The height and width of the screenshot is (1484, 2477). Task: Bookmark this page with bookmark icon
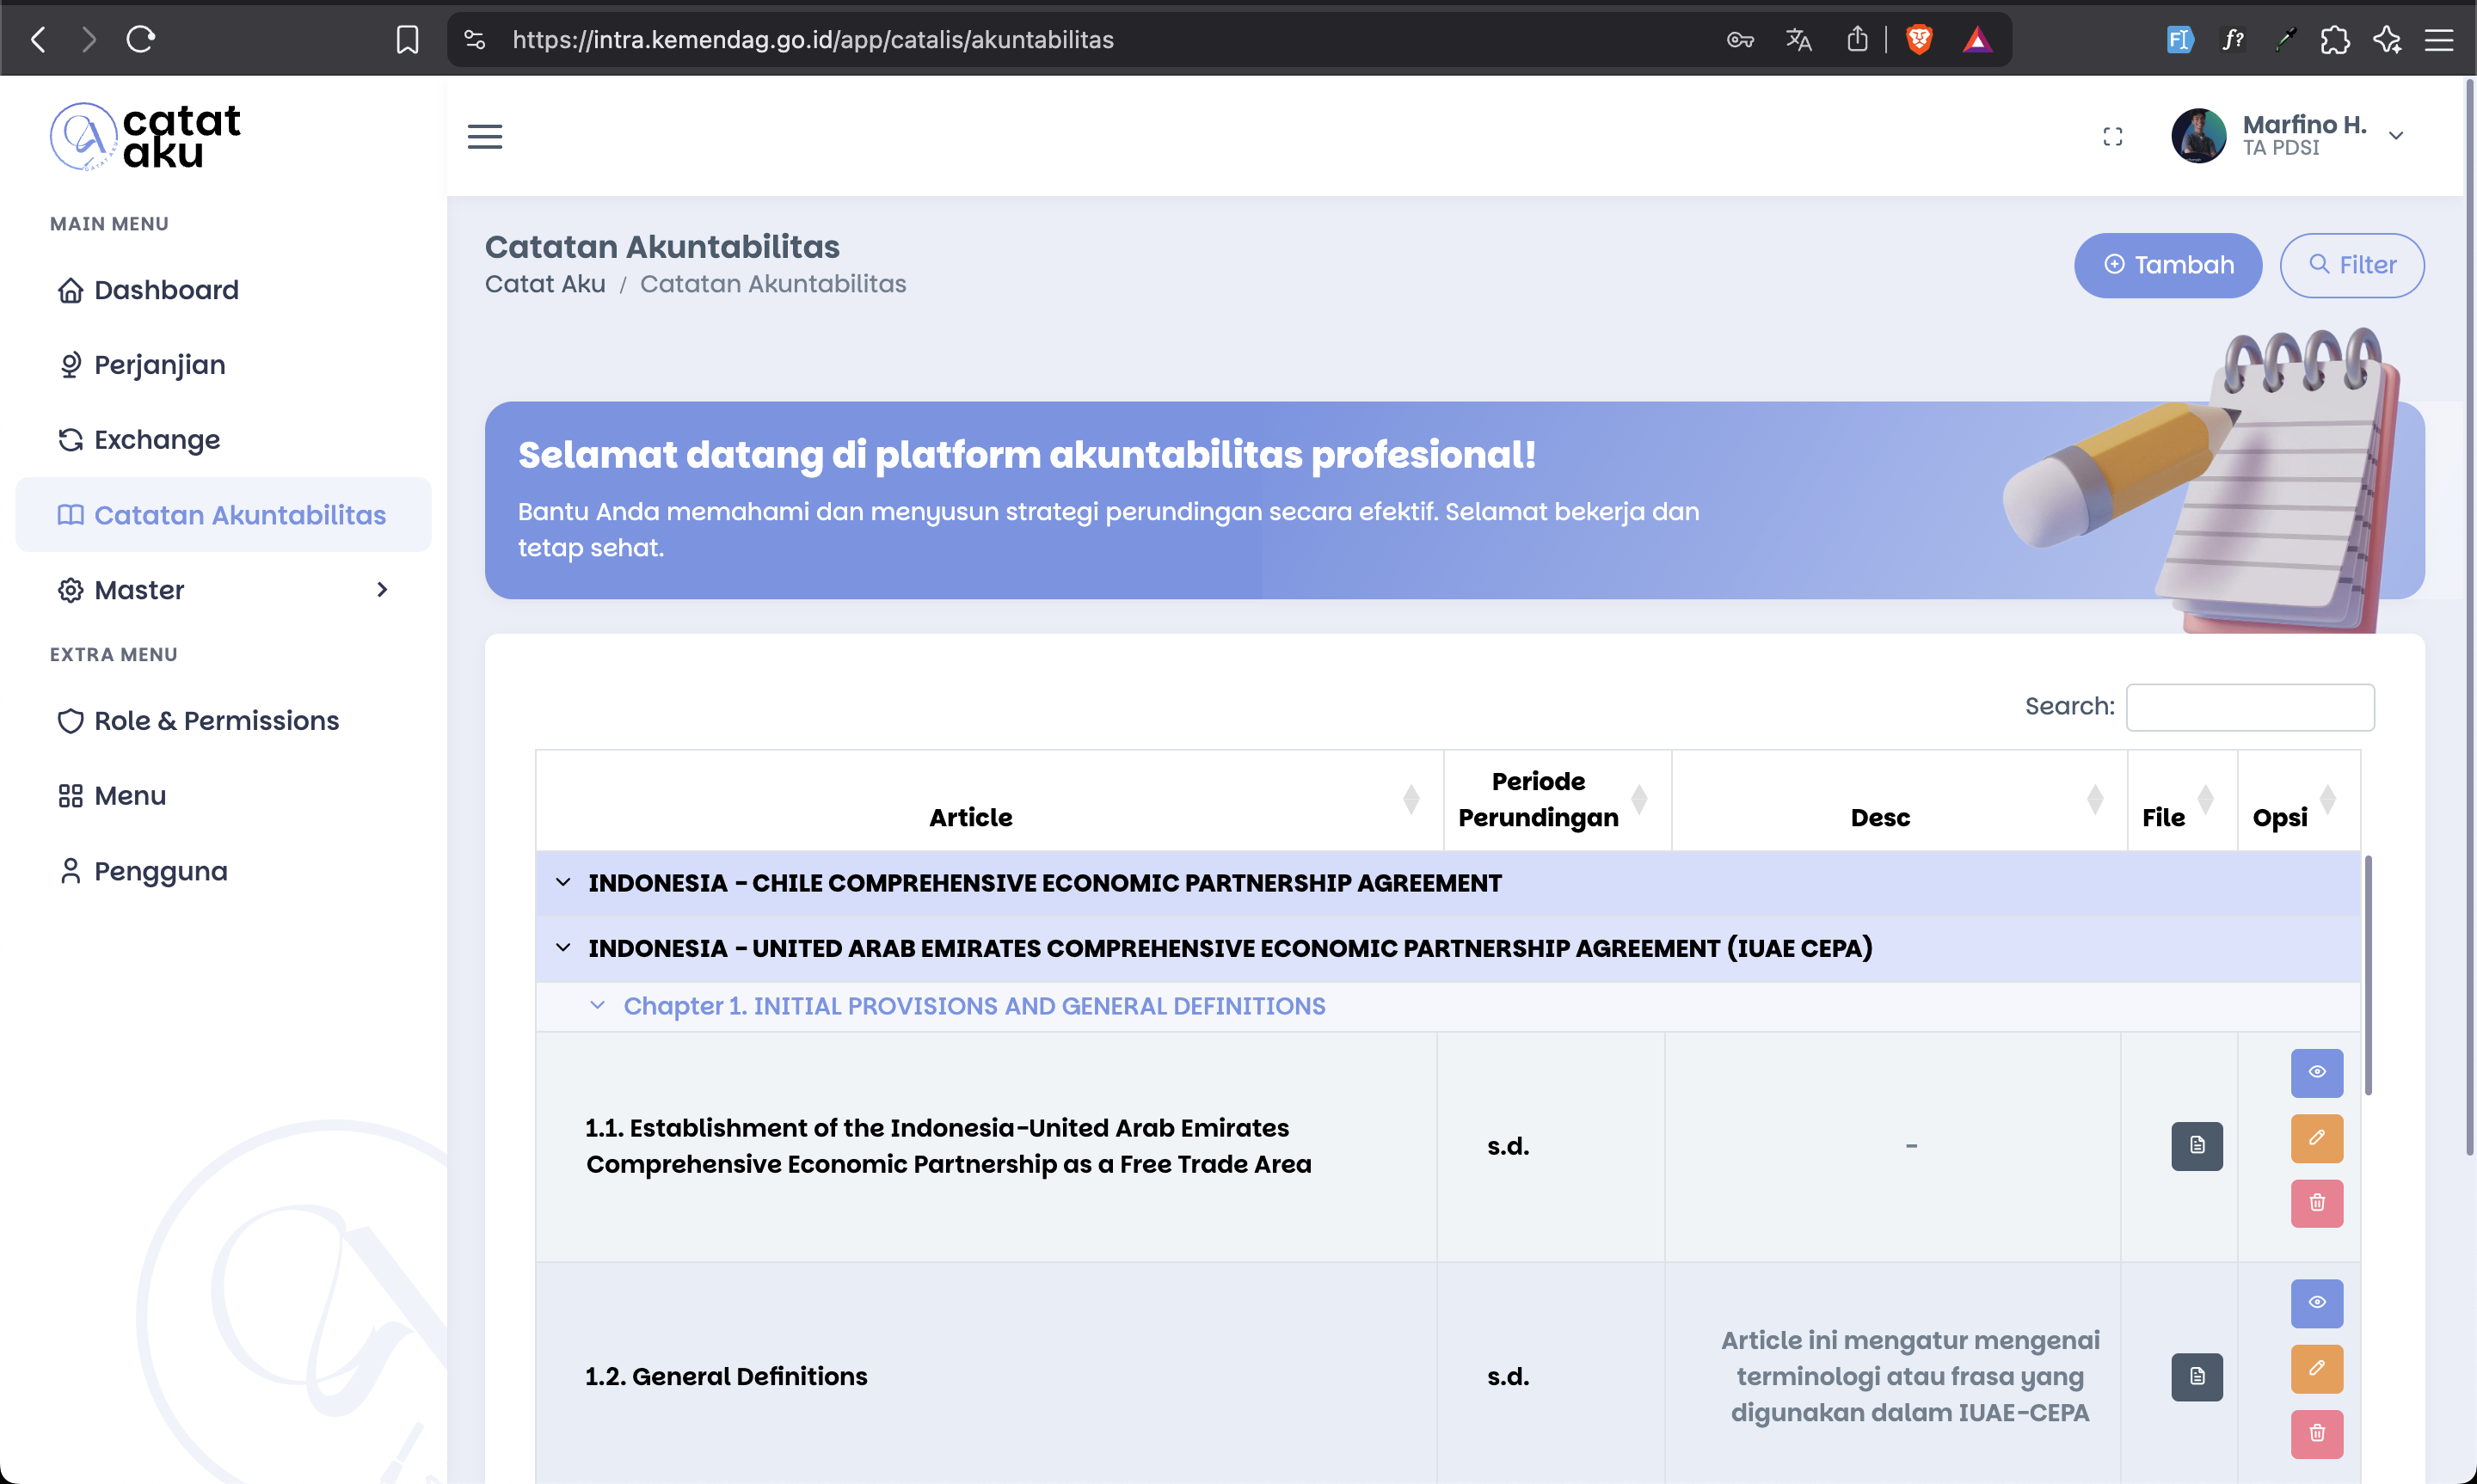coord(407,39)
